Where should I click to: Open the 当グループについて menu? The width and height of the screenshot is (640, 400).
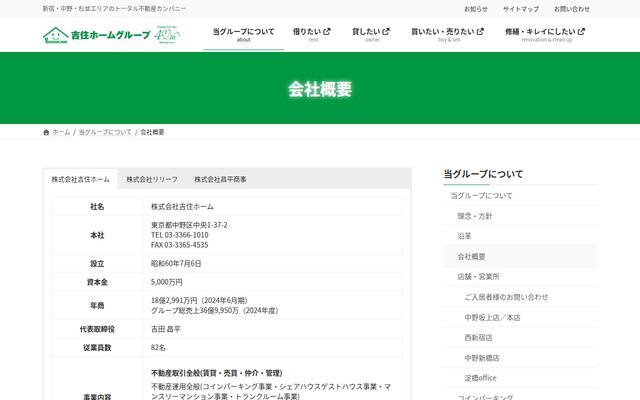(x=244, y=34)
